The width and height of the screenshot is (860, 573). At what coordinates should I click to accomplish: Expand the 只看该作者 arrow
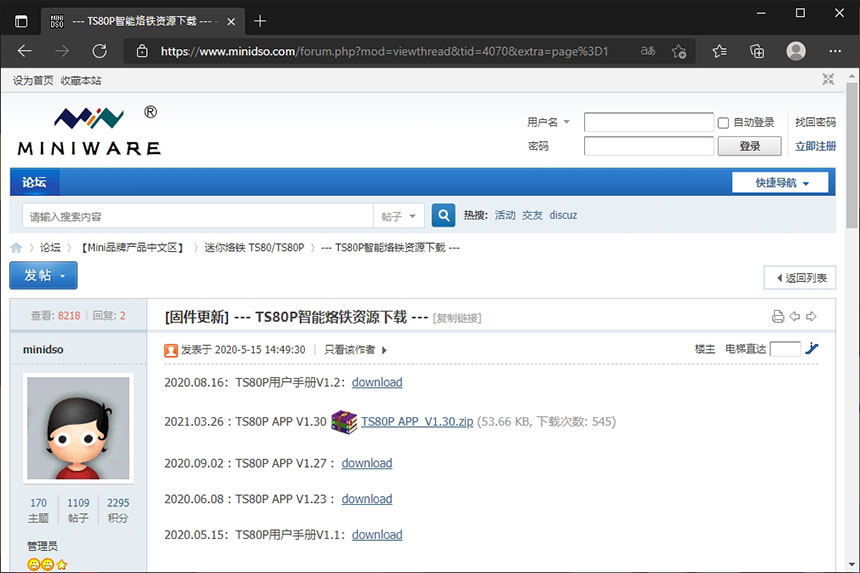tap(384, 350)
